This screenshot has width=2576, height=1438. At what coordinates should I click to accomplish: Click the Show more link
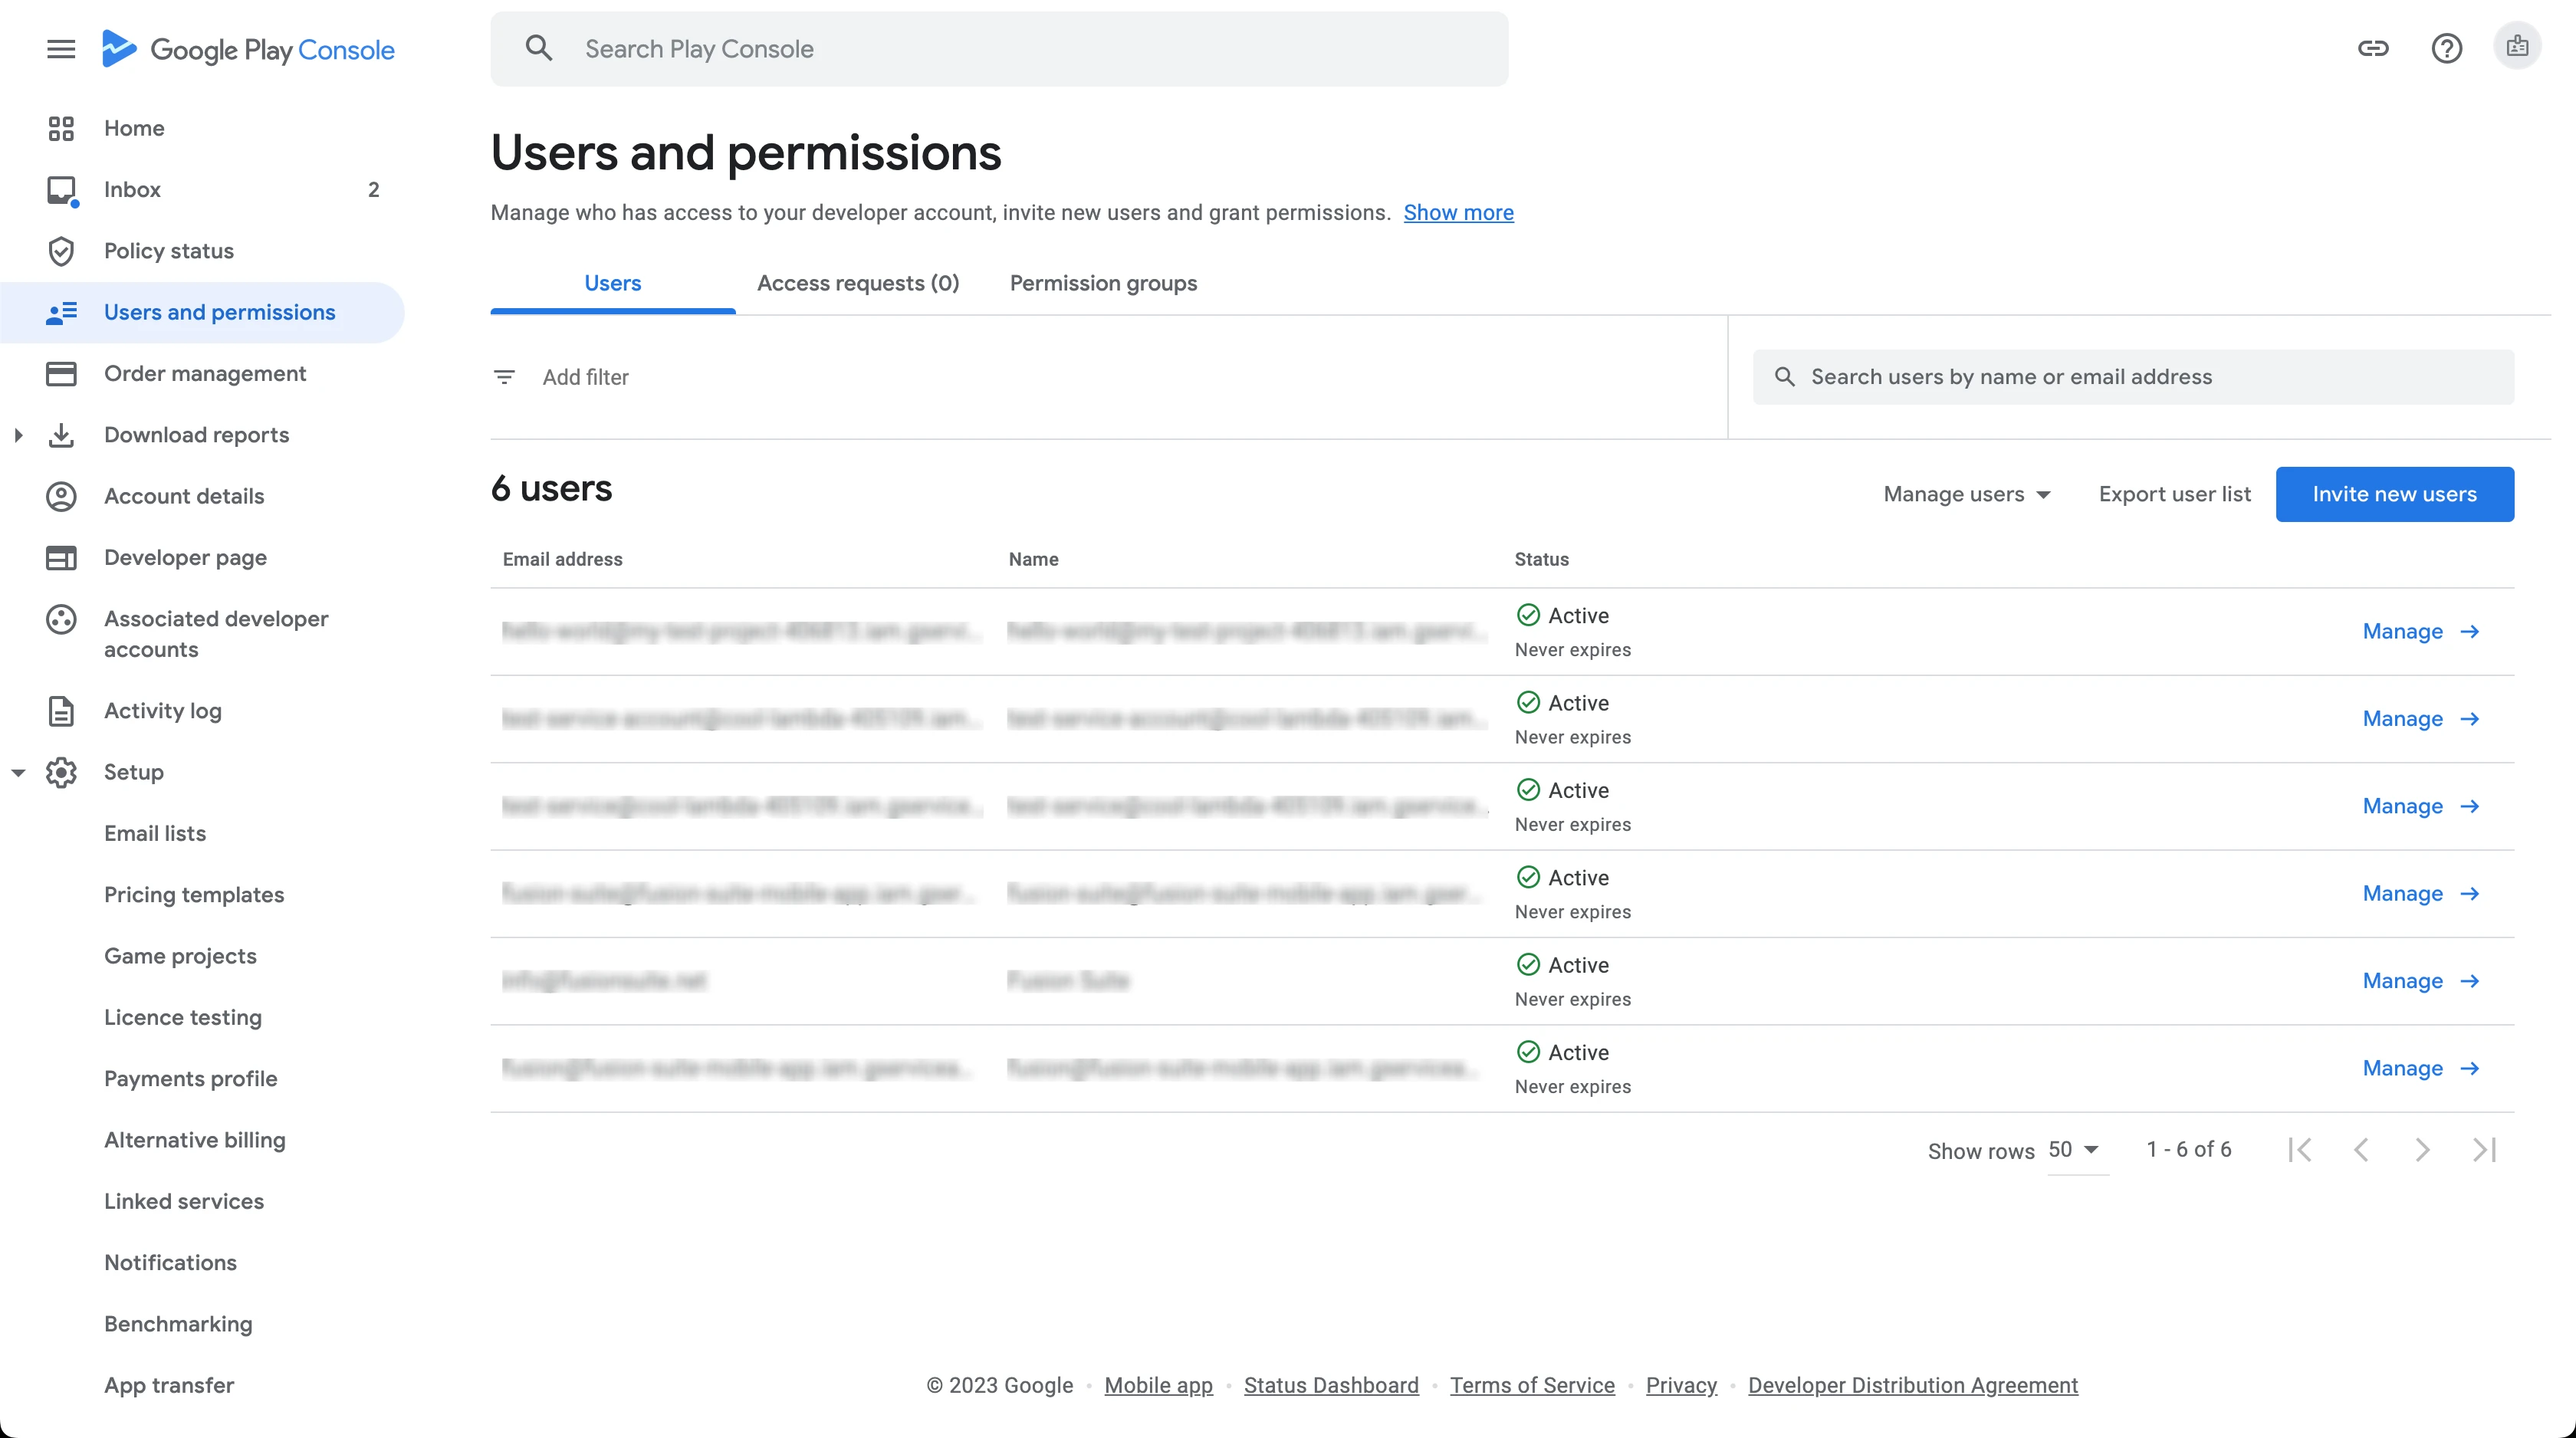pyautogui.click(x=1458, y=213)
